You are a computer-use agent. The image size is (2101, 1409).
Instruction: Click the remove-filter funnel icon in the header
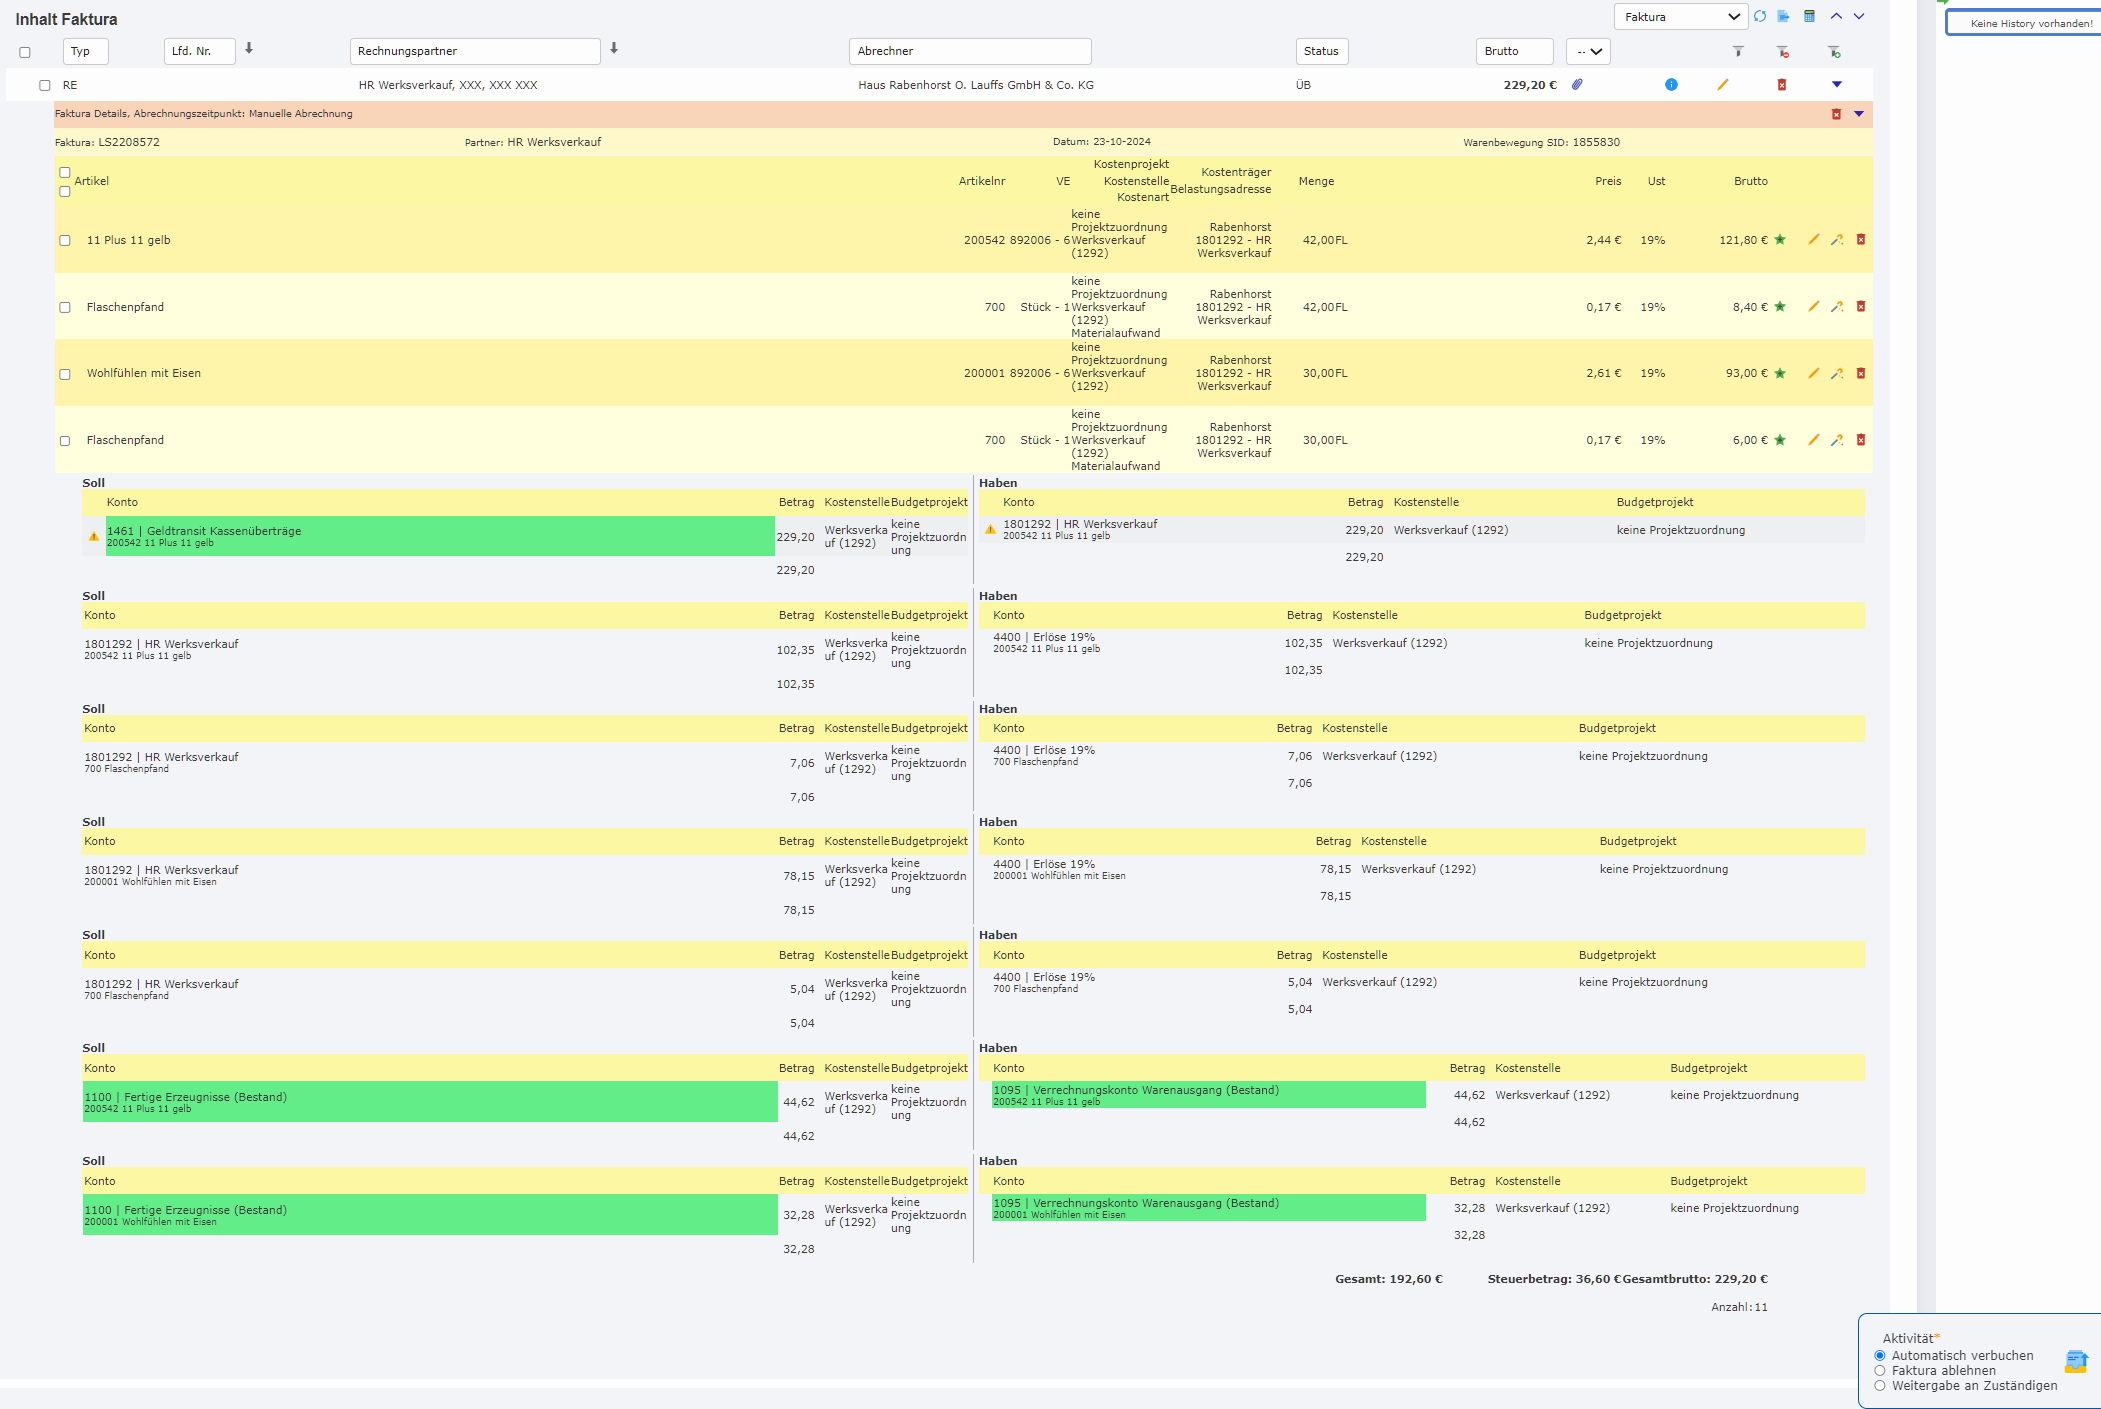pyautogui.click(x=1783, y=51)
